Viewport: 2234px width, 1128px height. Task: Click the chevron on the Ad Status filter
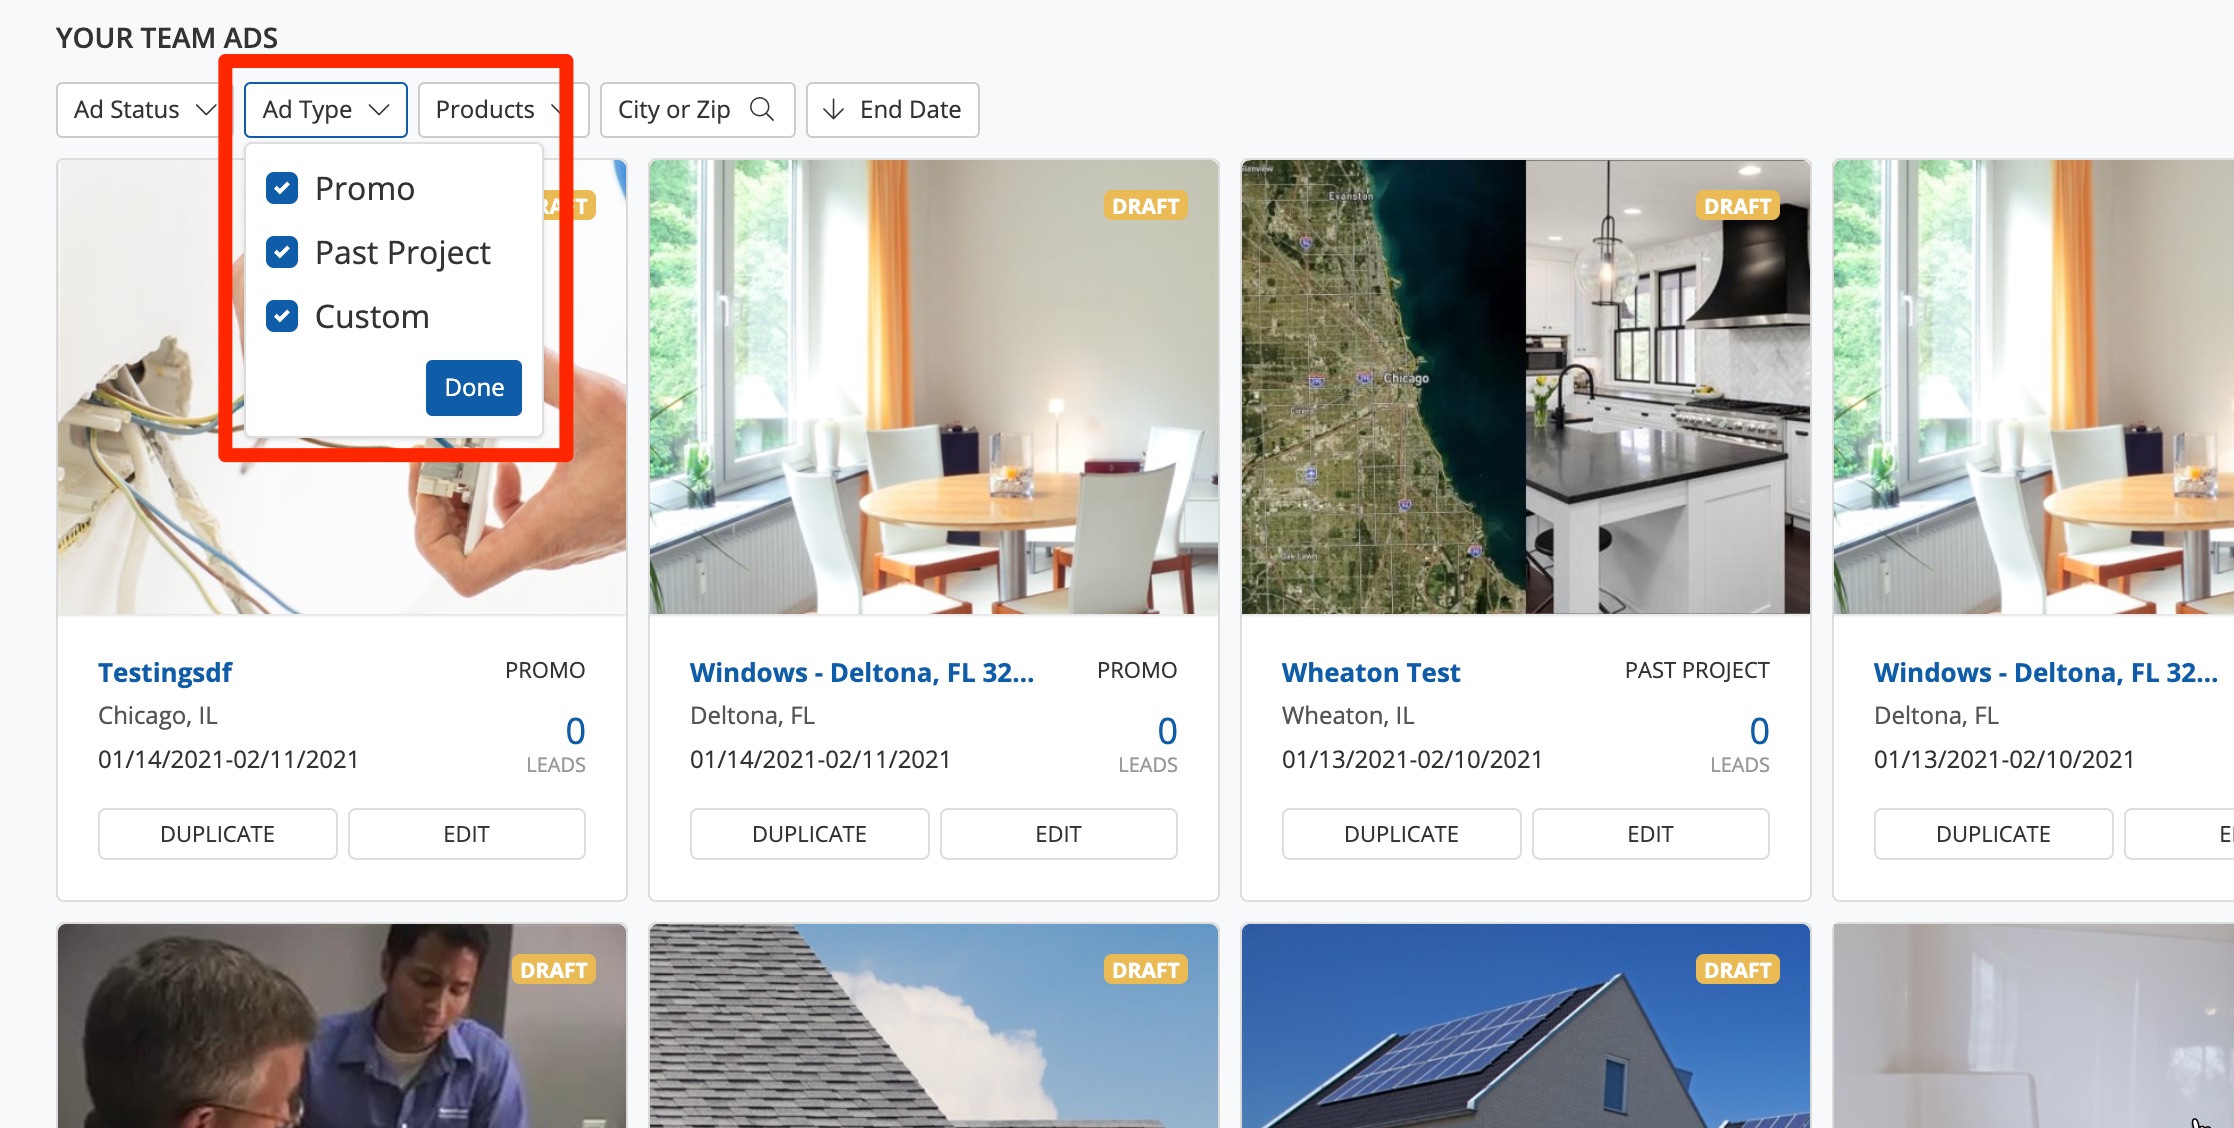tap(205, 109)
